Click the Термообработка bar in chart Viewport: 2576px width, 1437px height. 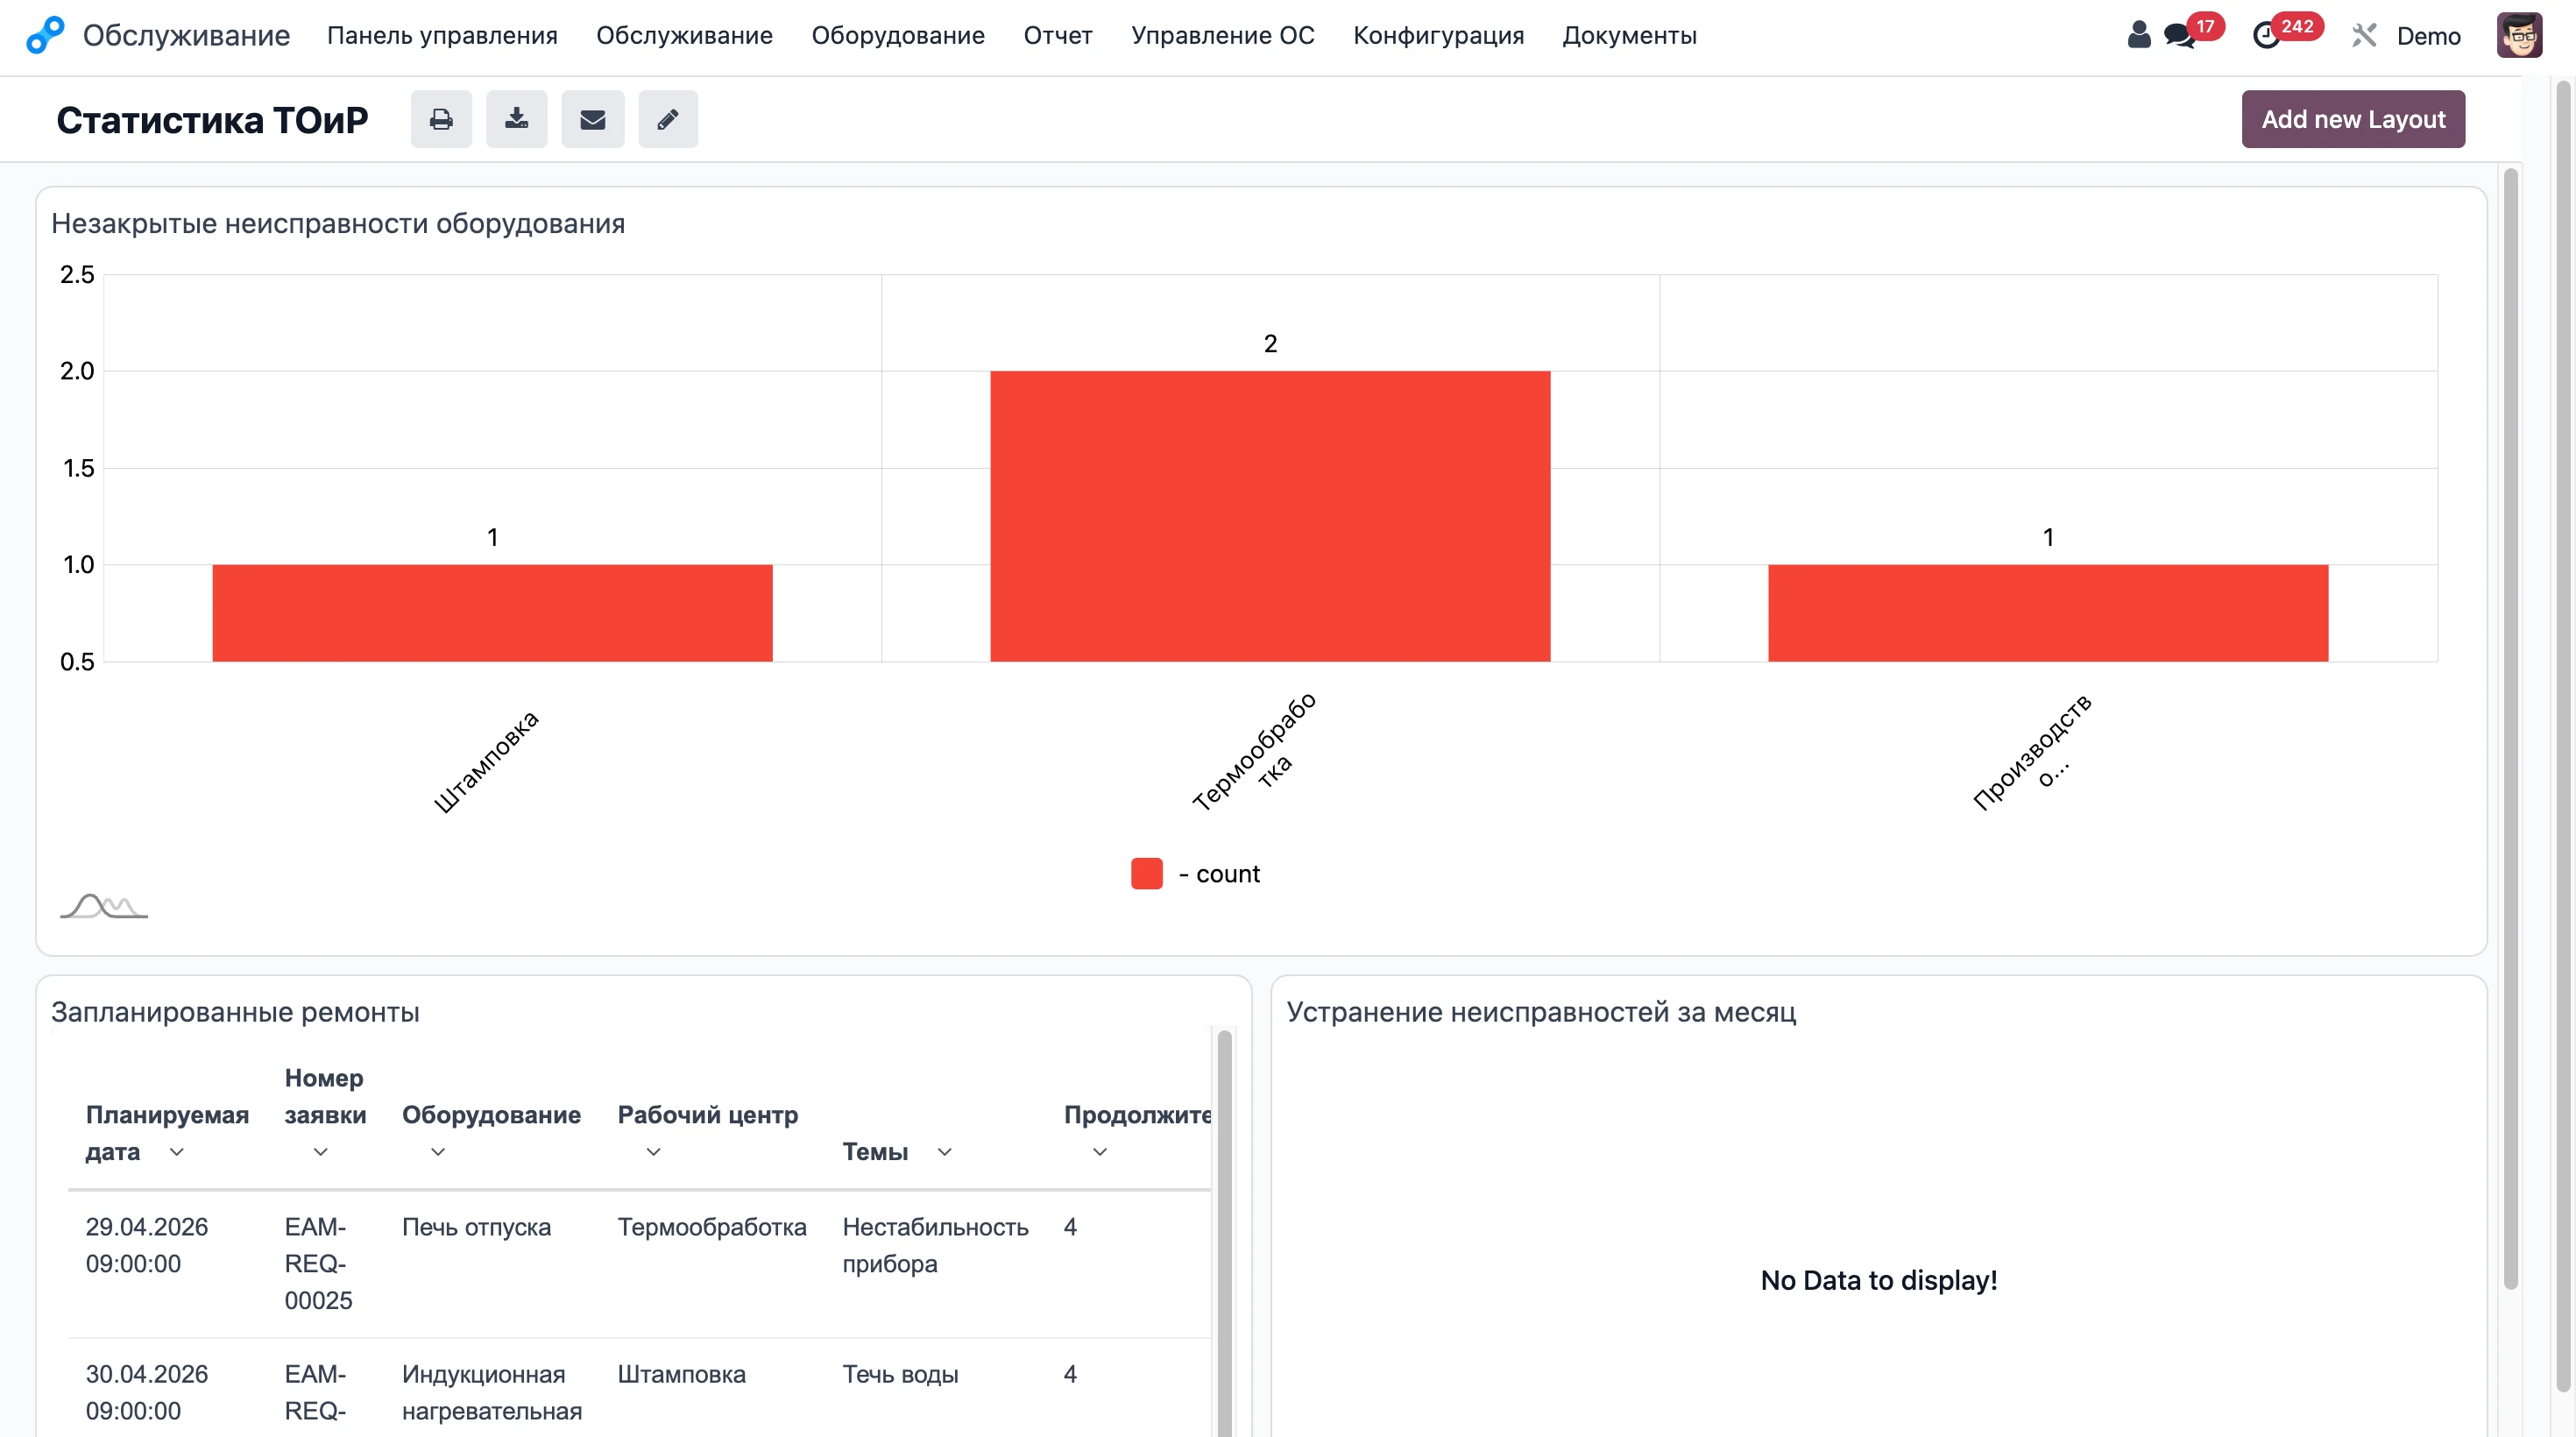pos(1270,516)
